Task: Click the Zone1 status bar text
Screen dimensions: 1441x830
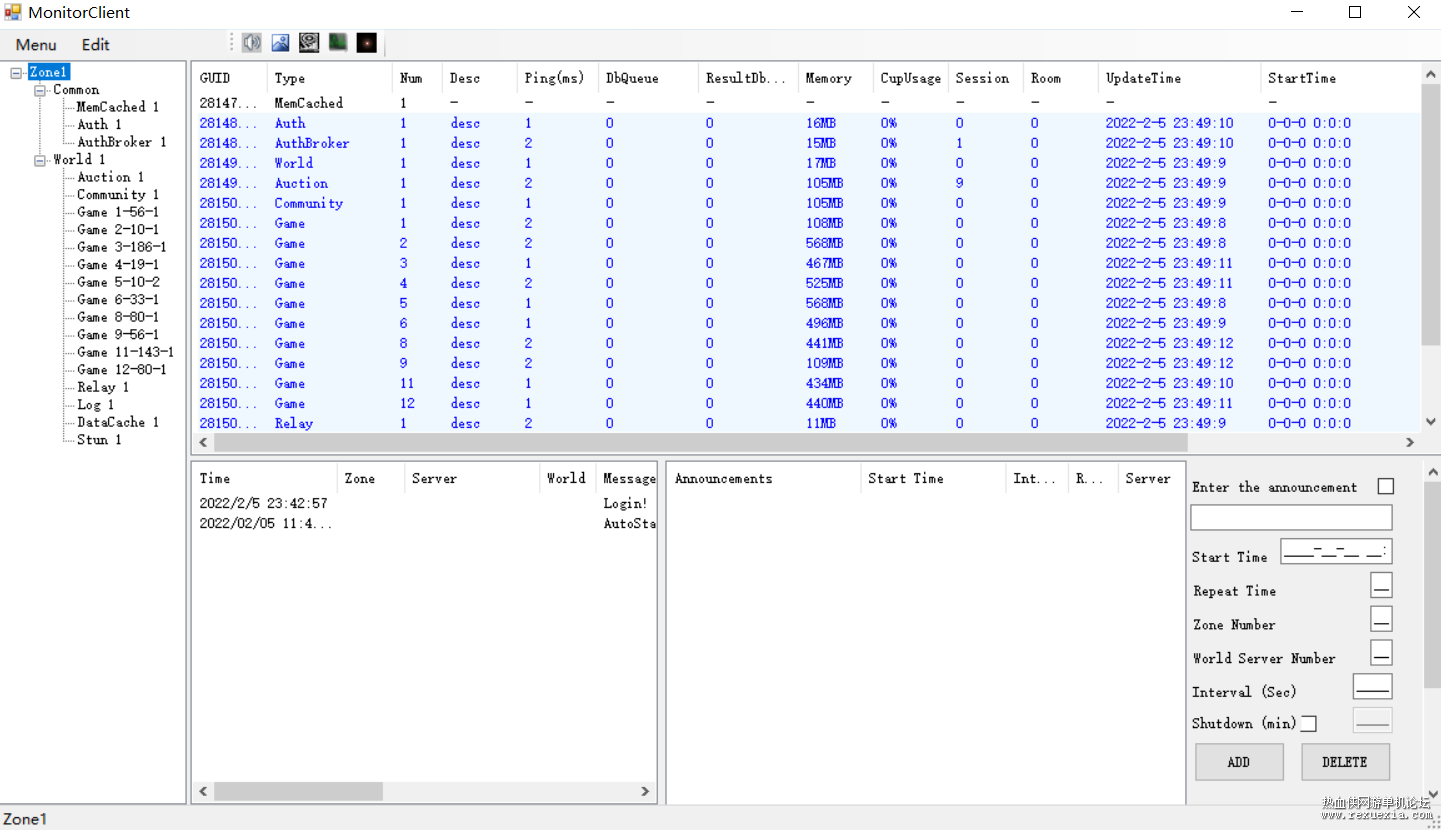Action: 25,819
